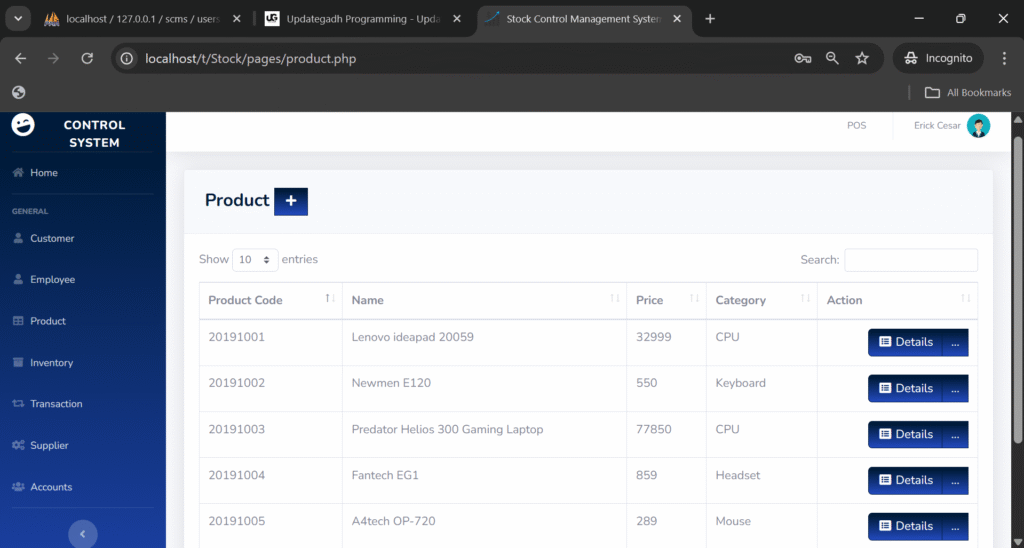Open more actions dropdown for Newmen E120 row
The image size is (1024, 548).
[x=955, y=389]
